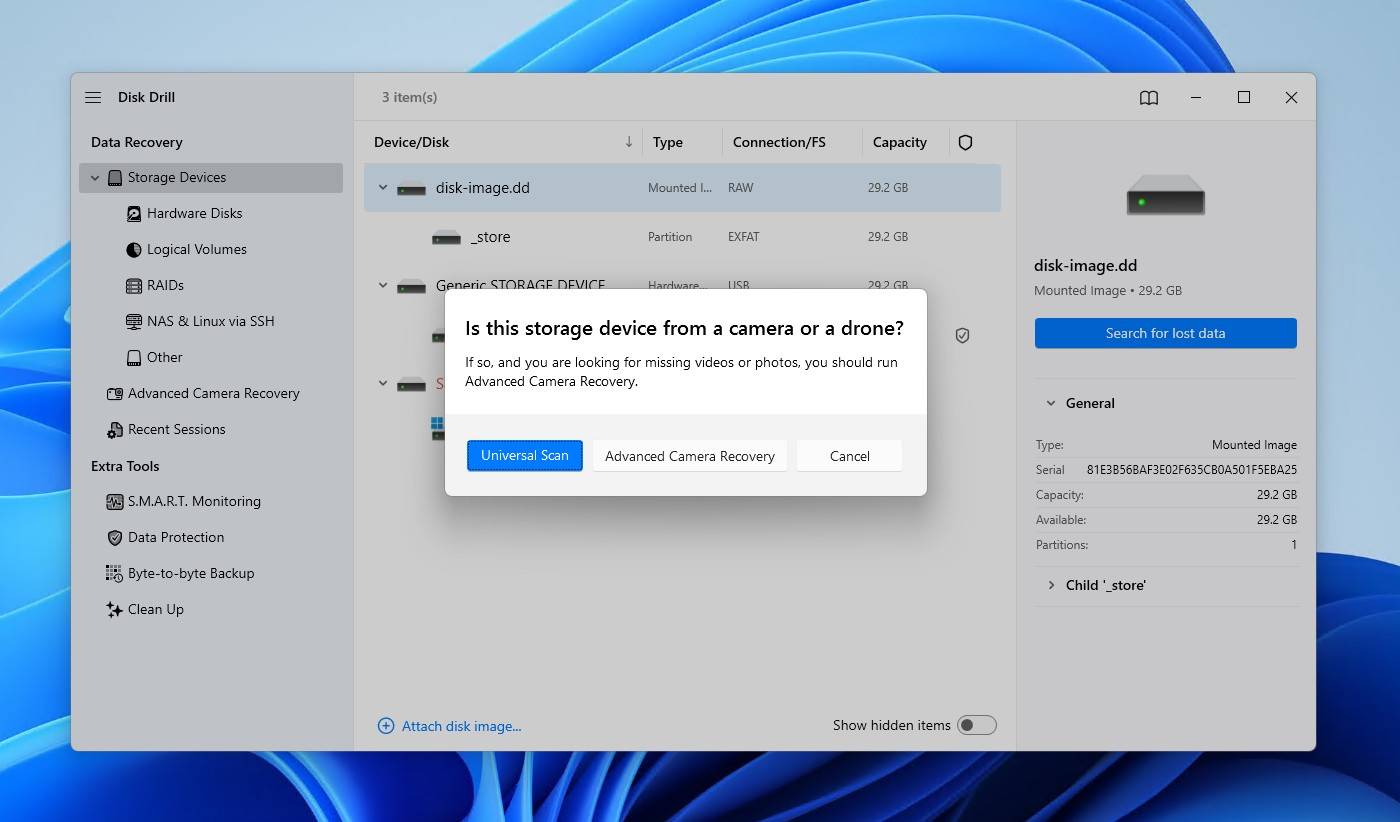Screen dimensions: 1400x822
Task: Click the _store partition drive icon
Action: pos(446,238)
